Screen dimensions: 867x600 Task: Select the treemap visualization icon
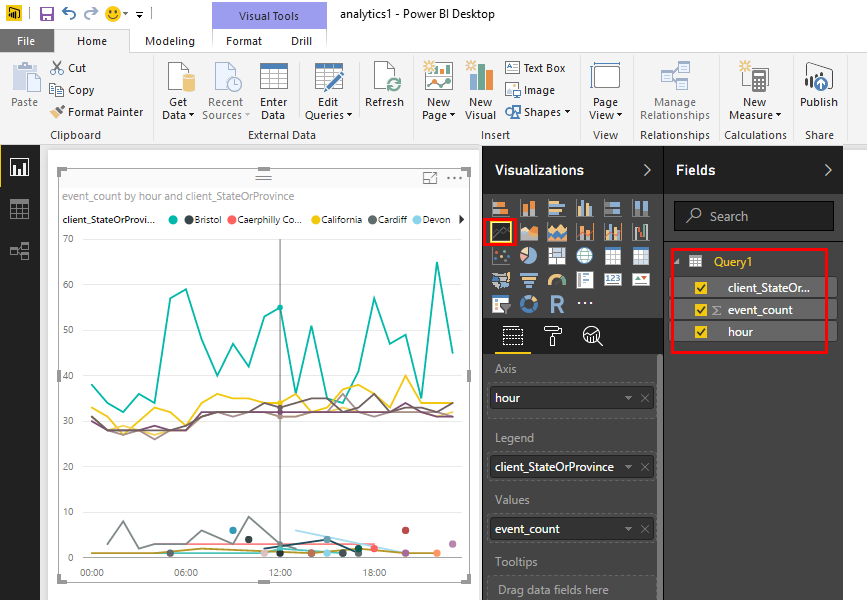(x=557, y=256)
